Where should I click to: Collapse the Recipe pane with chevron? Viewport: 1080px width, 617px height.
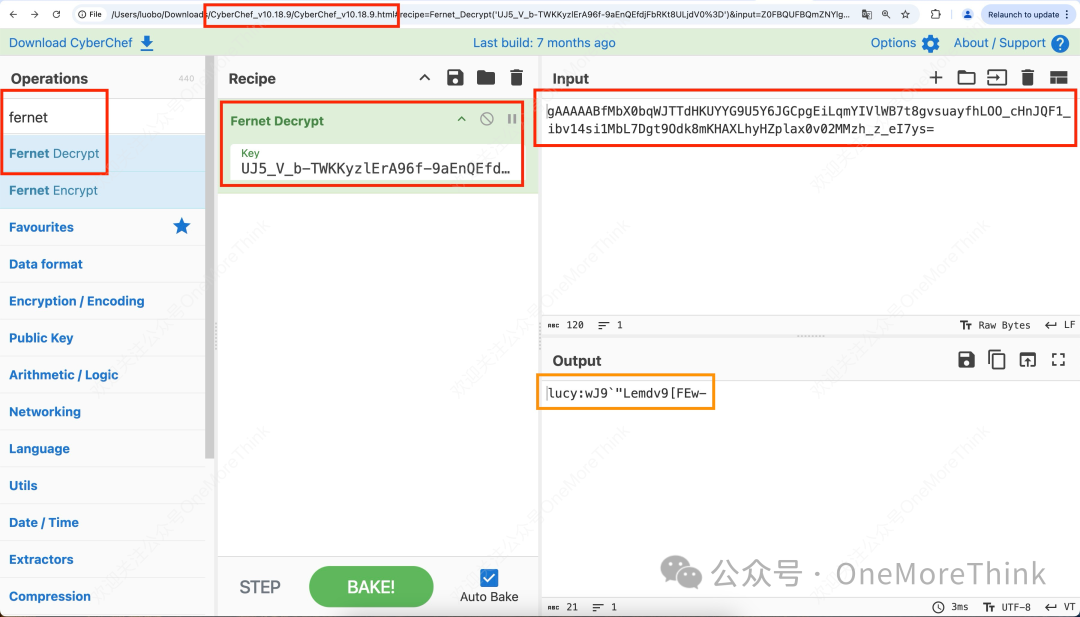pos(424,78)
